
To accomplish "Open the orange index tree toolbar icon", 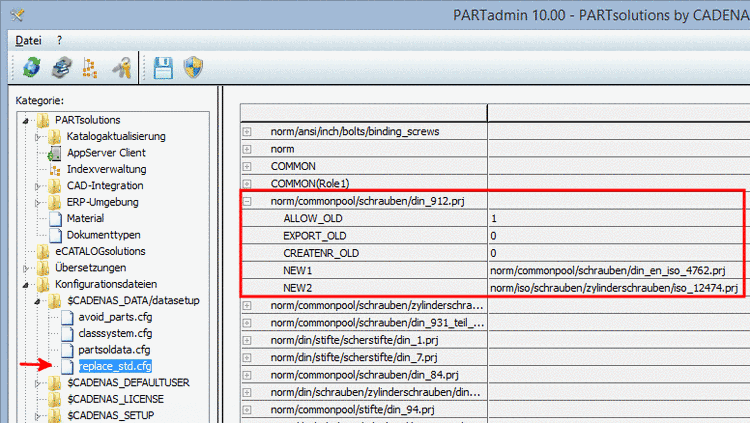I will tap(90, 67).
